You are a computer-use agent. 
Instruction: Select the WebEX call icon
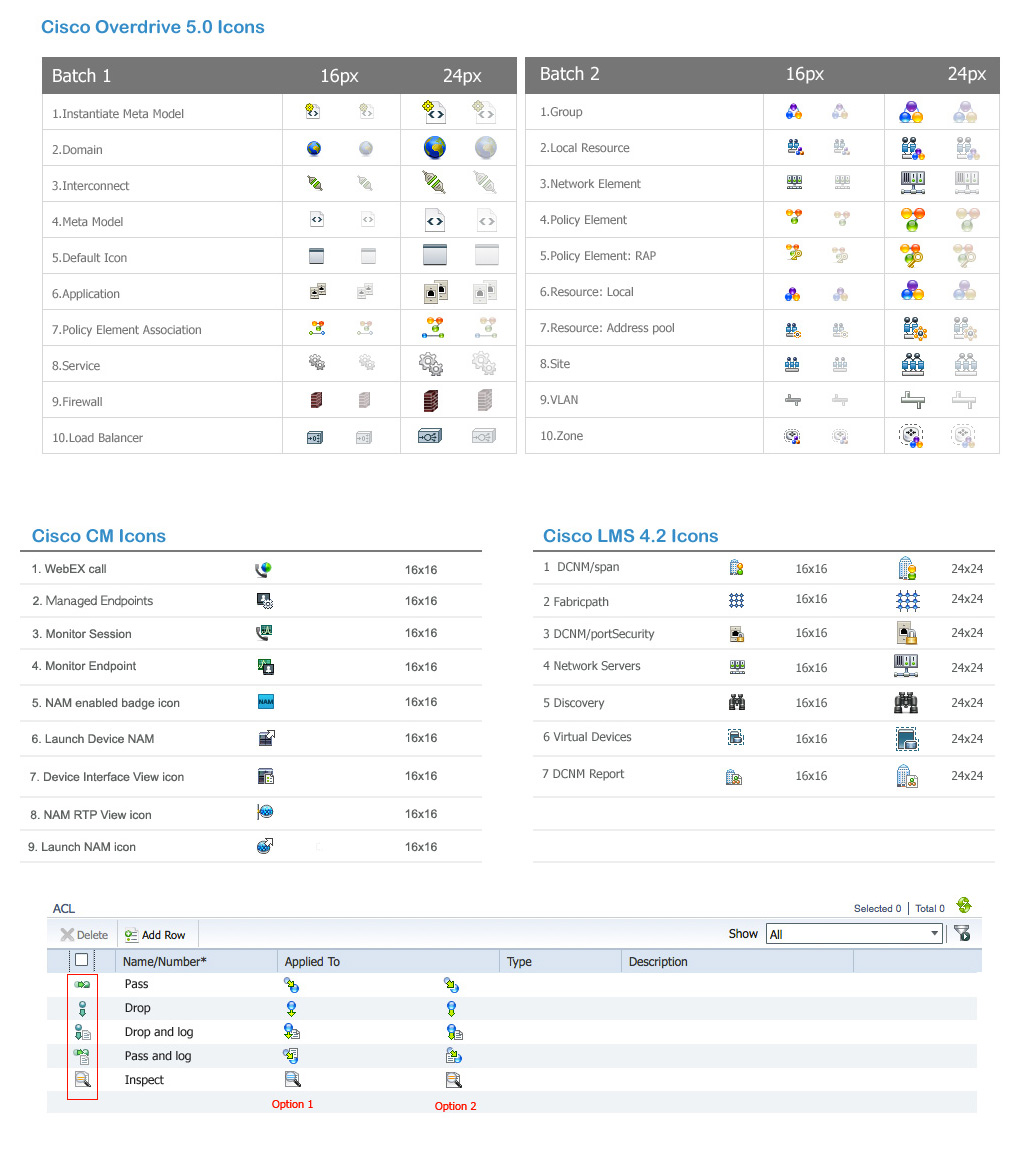tap(264, 570)
